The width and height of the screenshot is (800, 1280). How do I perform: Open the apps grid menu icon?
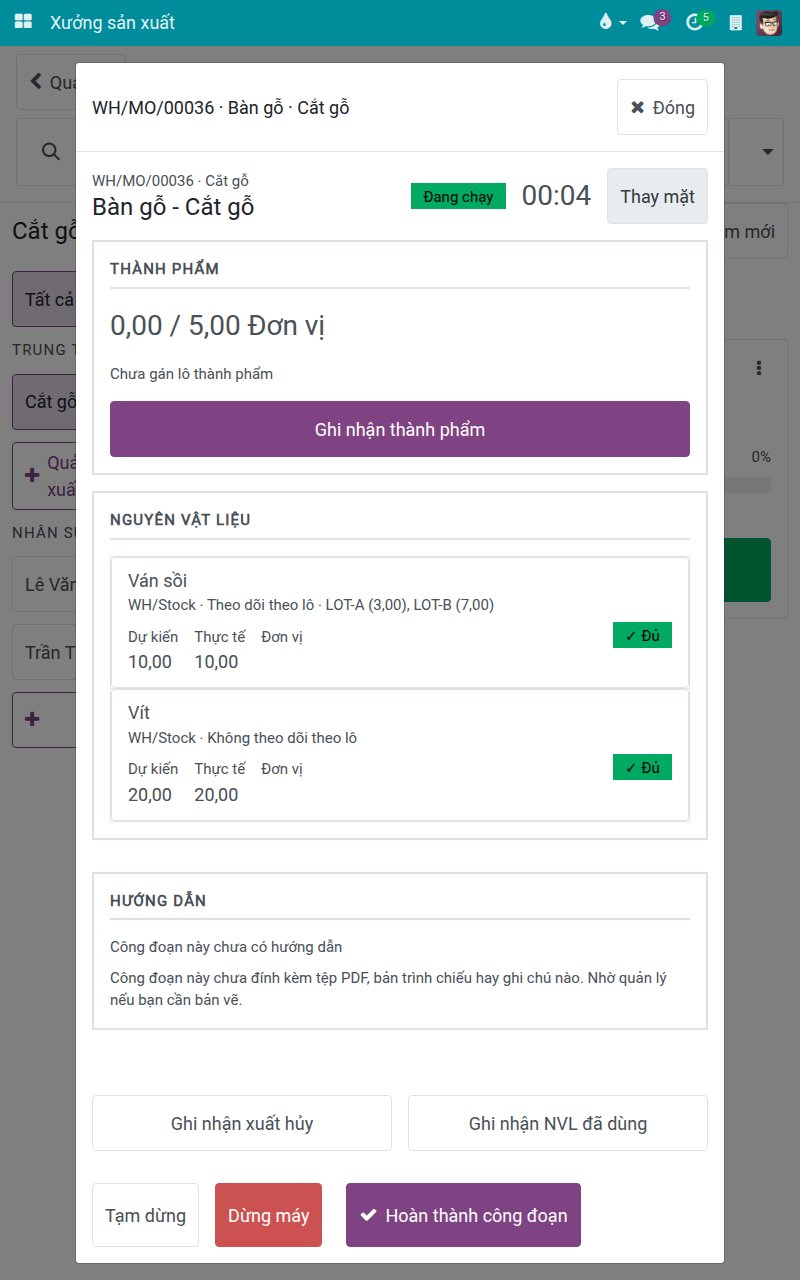[x=23, y=22]
